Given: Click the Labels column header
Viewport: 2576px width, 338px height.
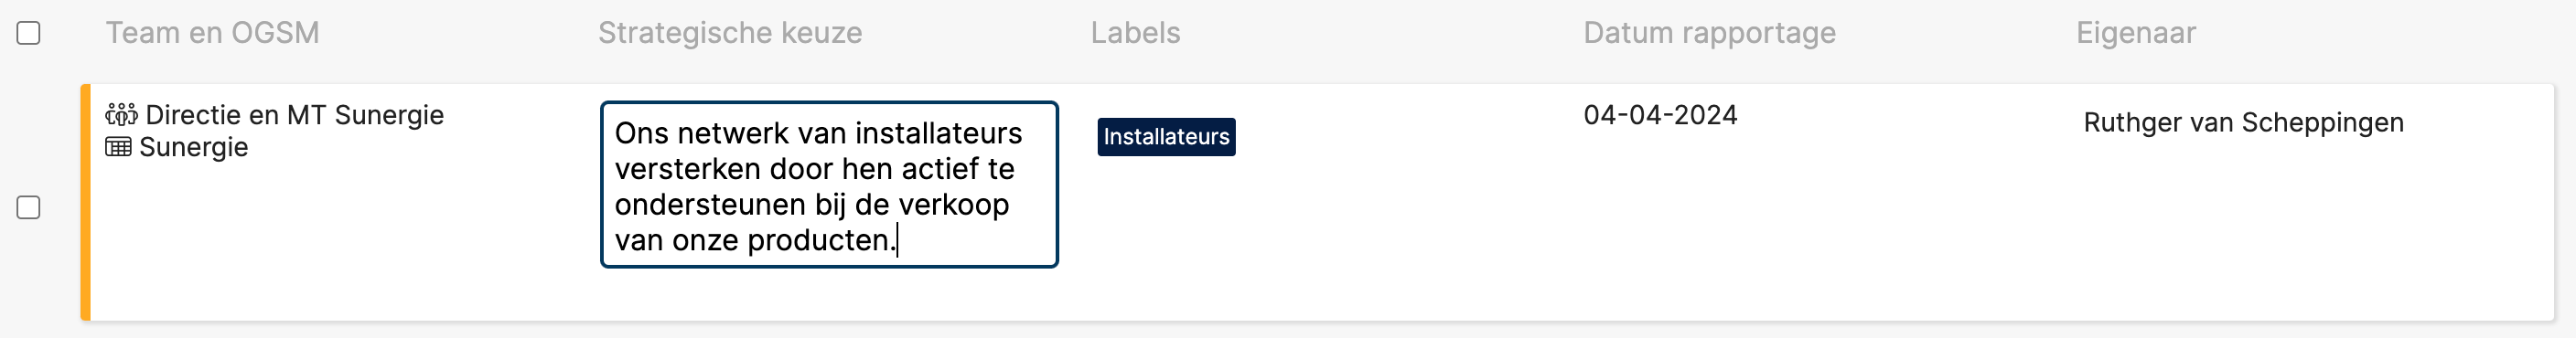Looking at the screenshot, I should (1135, 33).
